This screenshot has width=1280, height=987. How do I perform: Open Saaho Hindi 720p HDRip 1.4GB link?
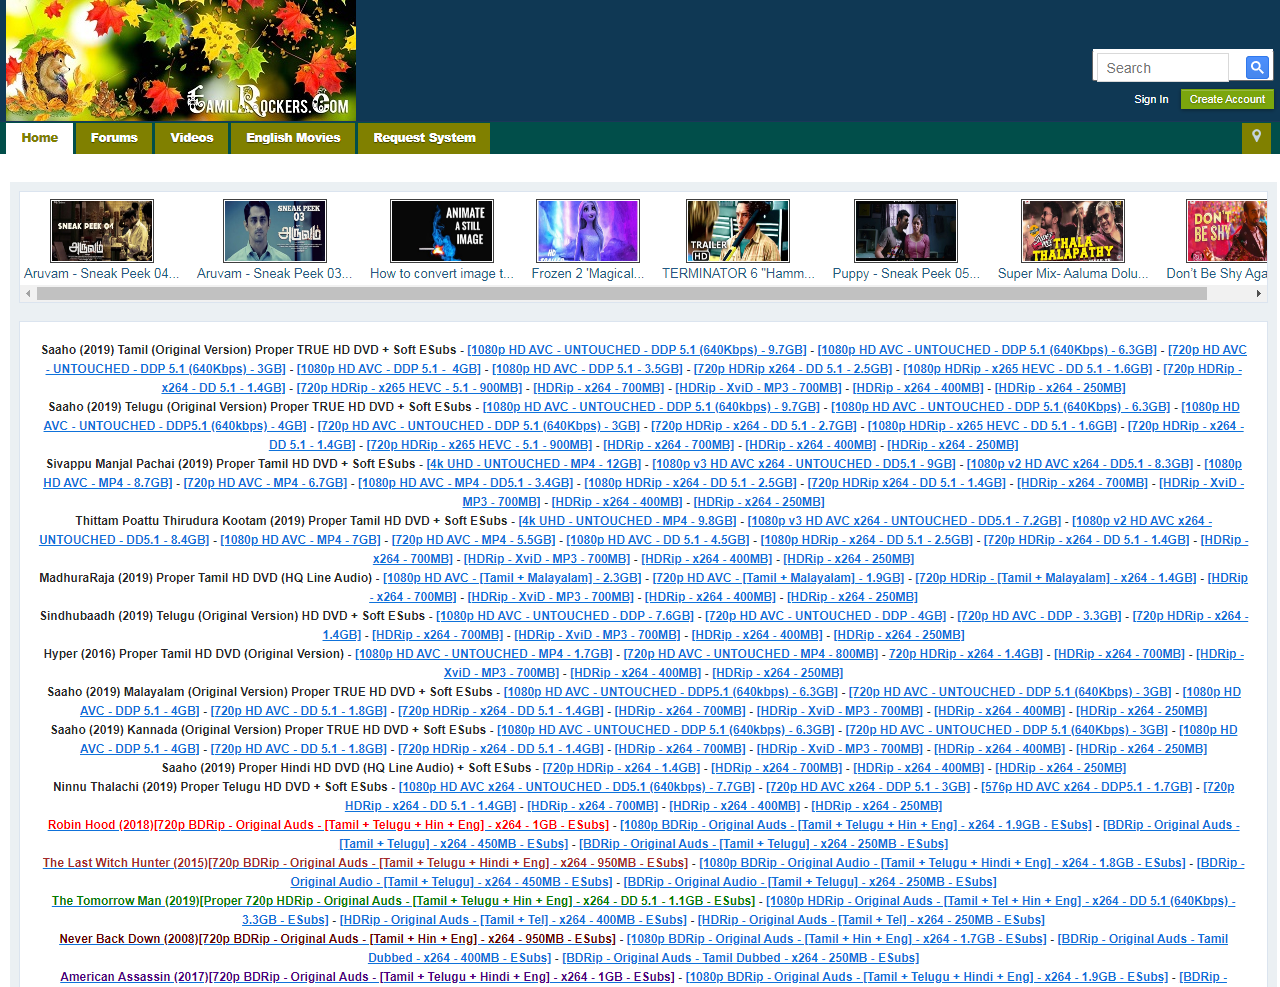tap(621, 768)
